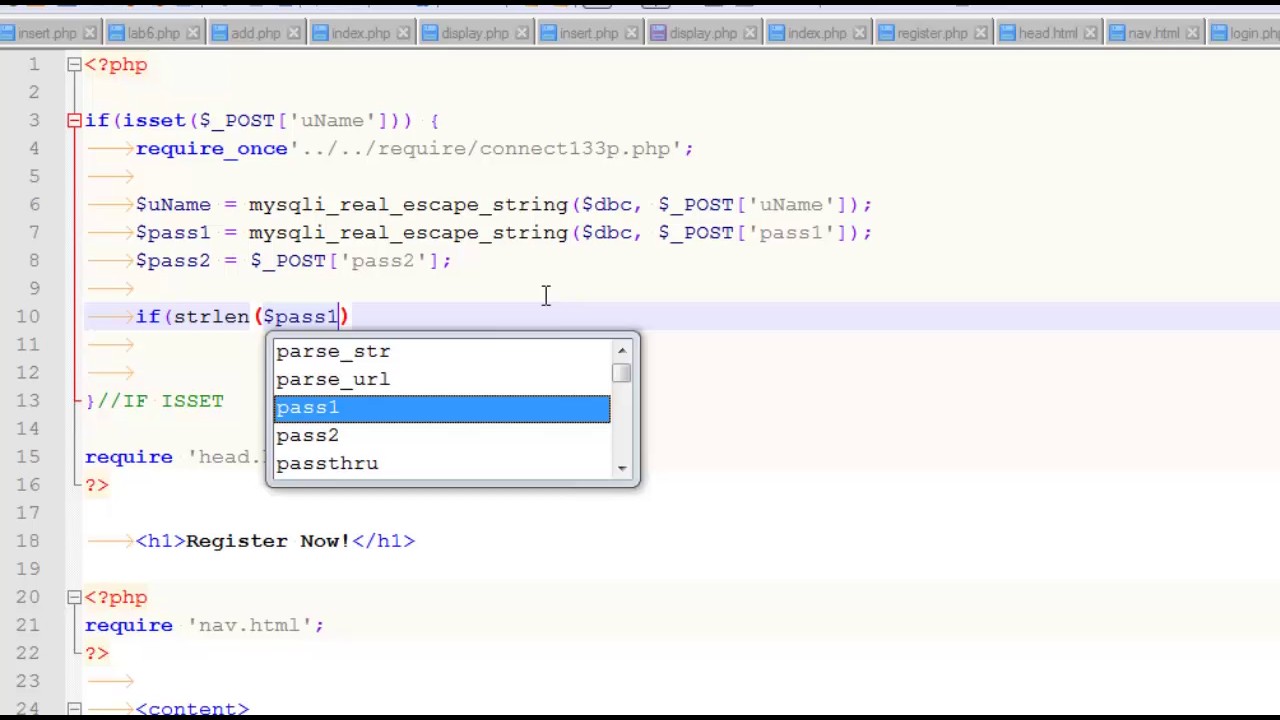Image resolution: width=1280 pixels, height=720 pixels.
Task: Click the file icon on add.php tab
Action: click(219, 34)
